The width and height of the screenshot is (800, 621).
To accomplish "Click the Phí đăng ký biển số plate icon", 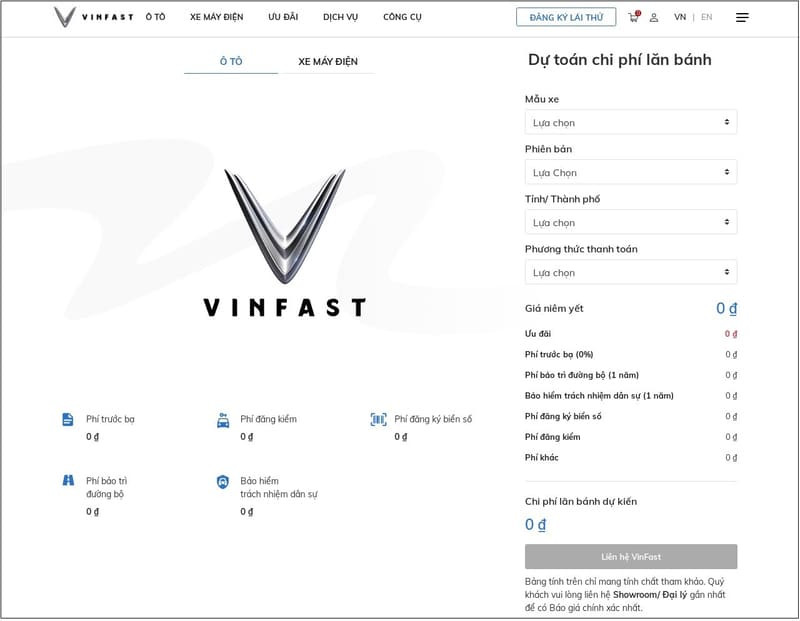I will tap(378, 419).
